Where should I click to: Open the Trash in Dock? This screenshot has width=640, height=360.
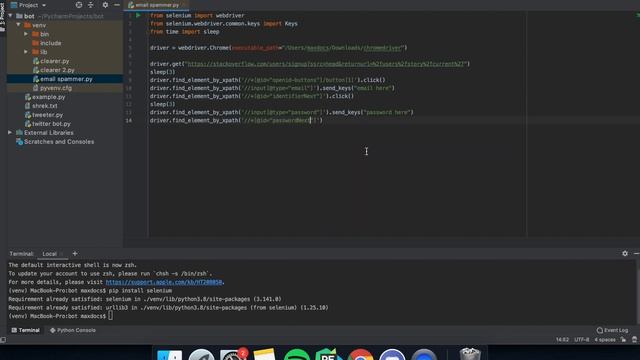pyautogui.click(x=470, y=354)
